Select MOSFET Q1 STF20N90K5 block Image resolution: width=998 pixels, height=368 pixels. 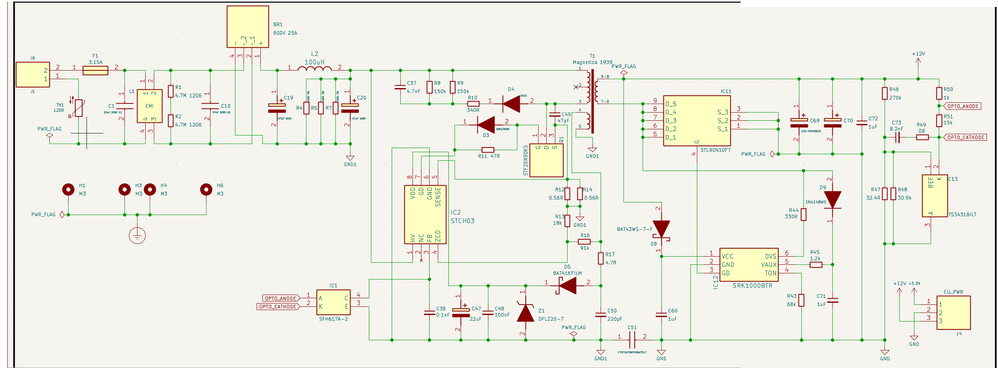pos(547,160)
